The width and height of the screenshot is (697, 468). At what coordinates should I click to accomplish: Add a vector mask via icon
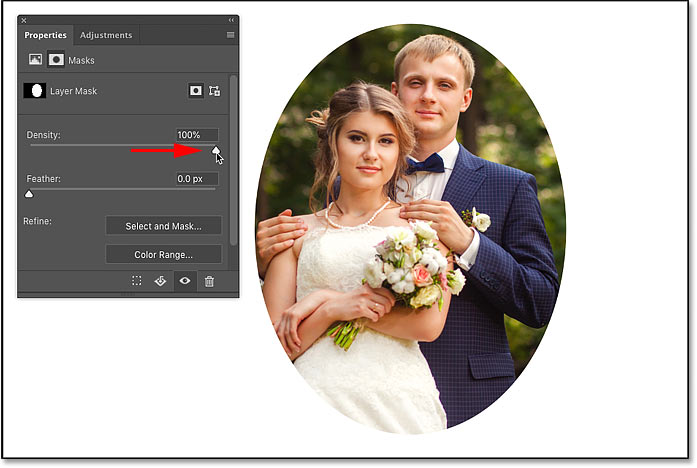(215, 90)
